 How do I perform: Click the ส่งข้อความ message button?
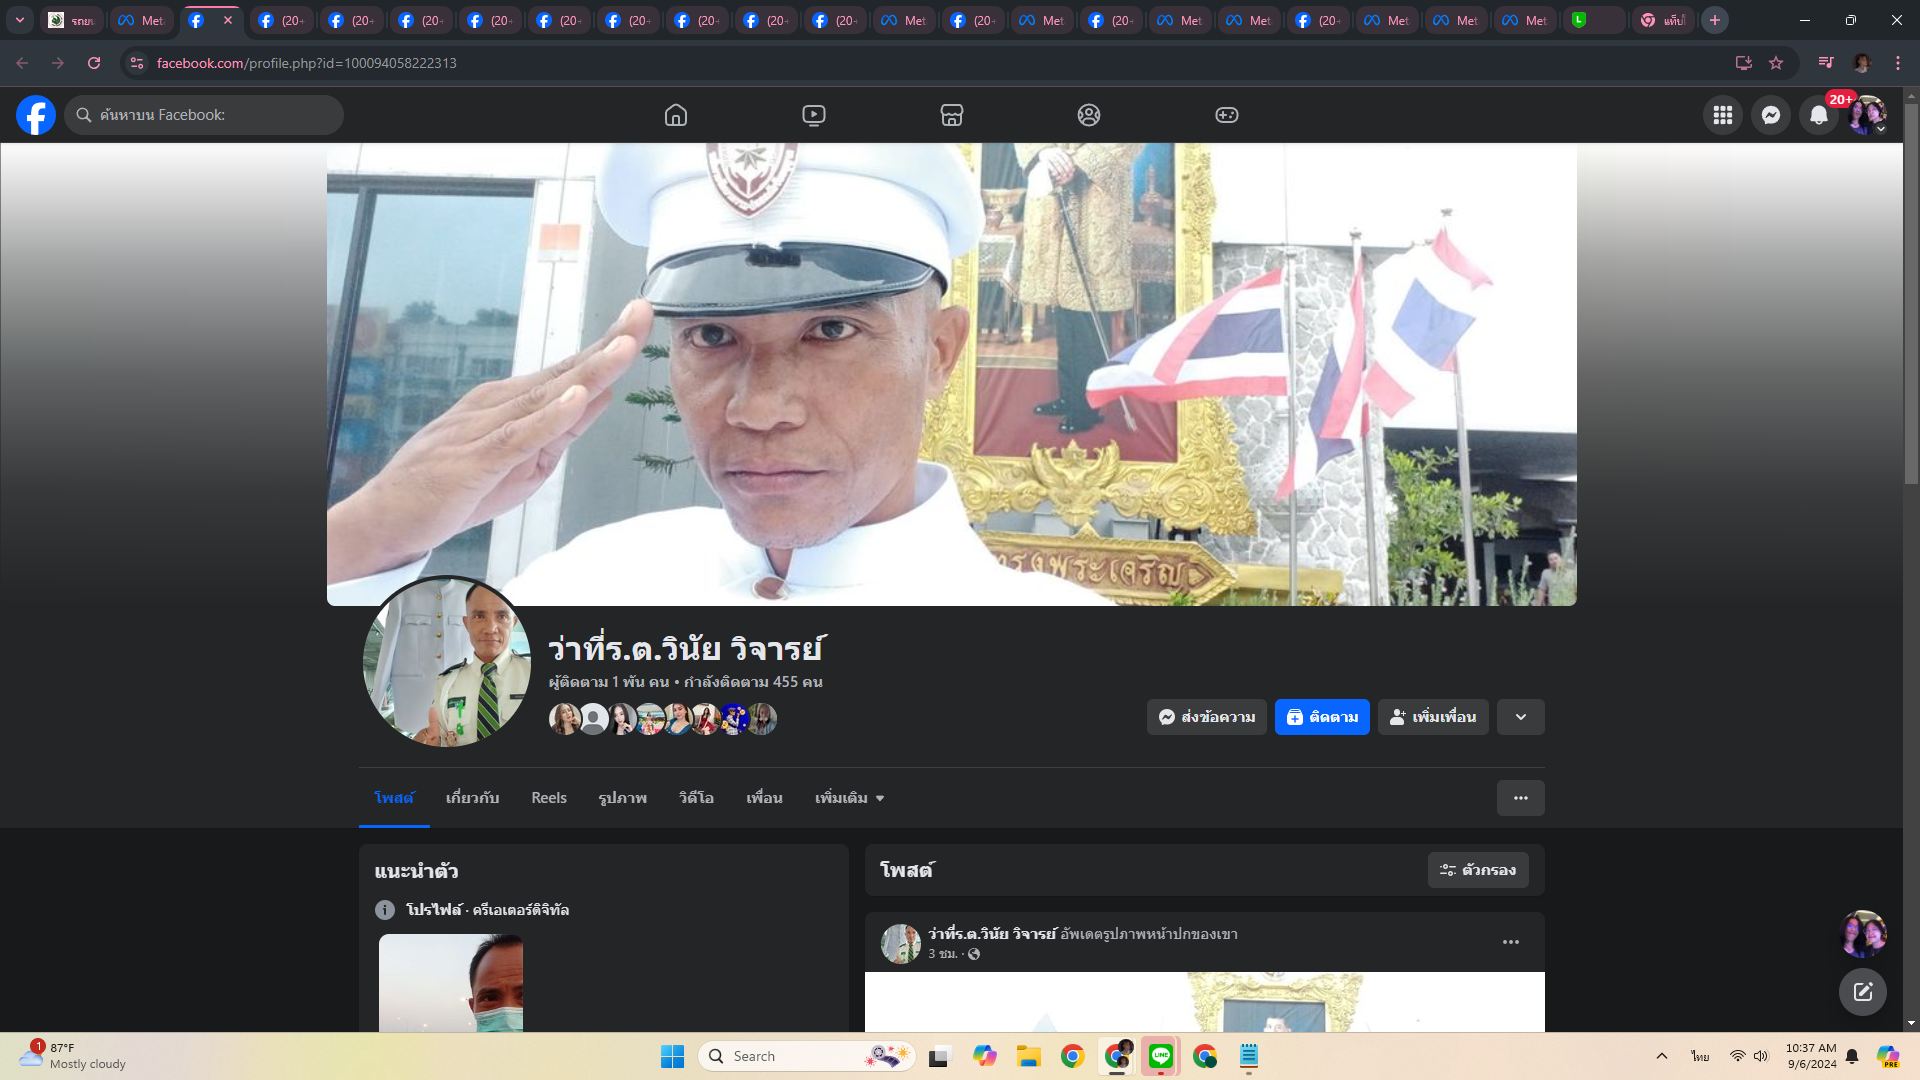1206,717
